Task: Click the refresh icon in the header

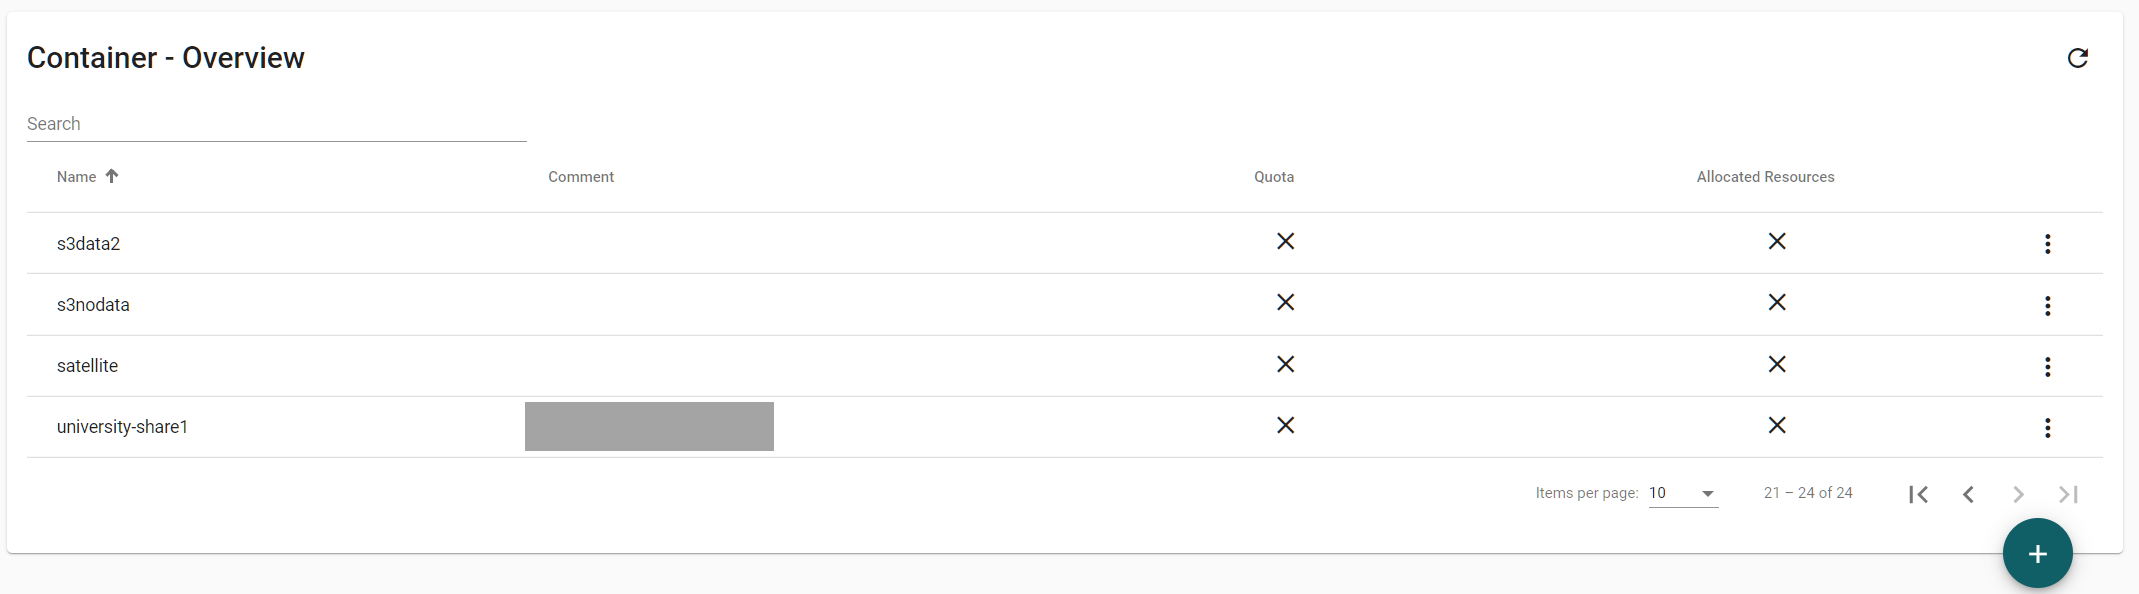Action: [2077, 58]
